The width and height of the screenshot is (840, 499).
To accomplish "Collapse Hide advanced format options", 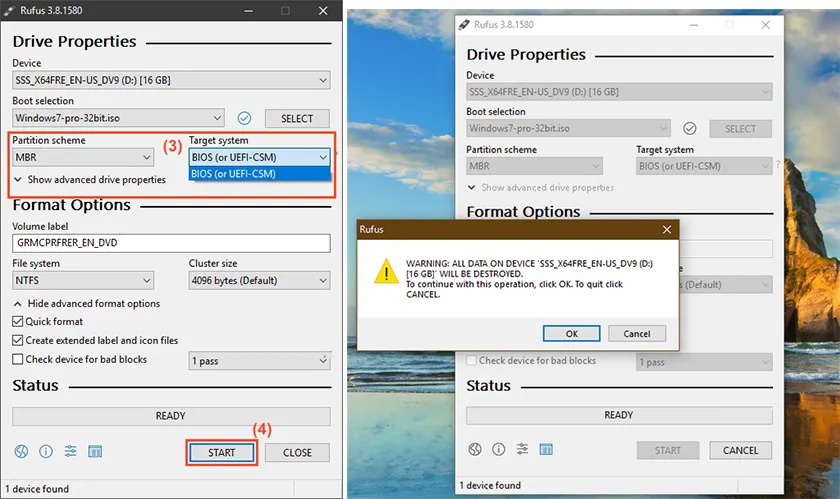I will 86,304.
